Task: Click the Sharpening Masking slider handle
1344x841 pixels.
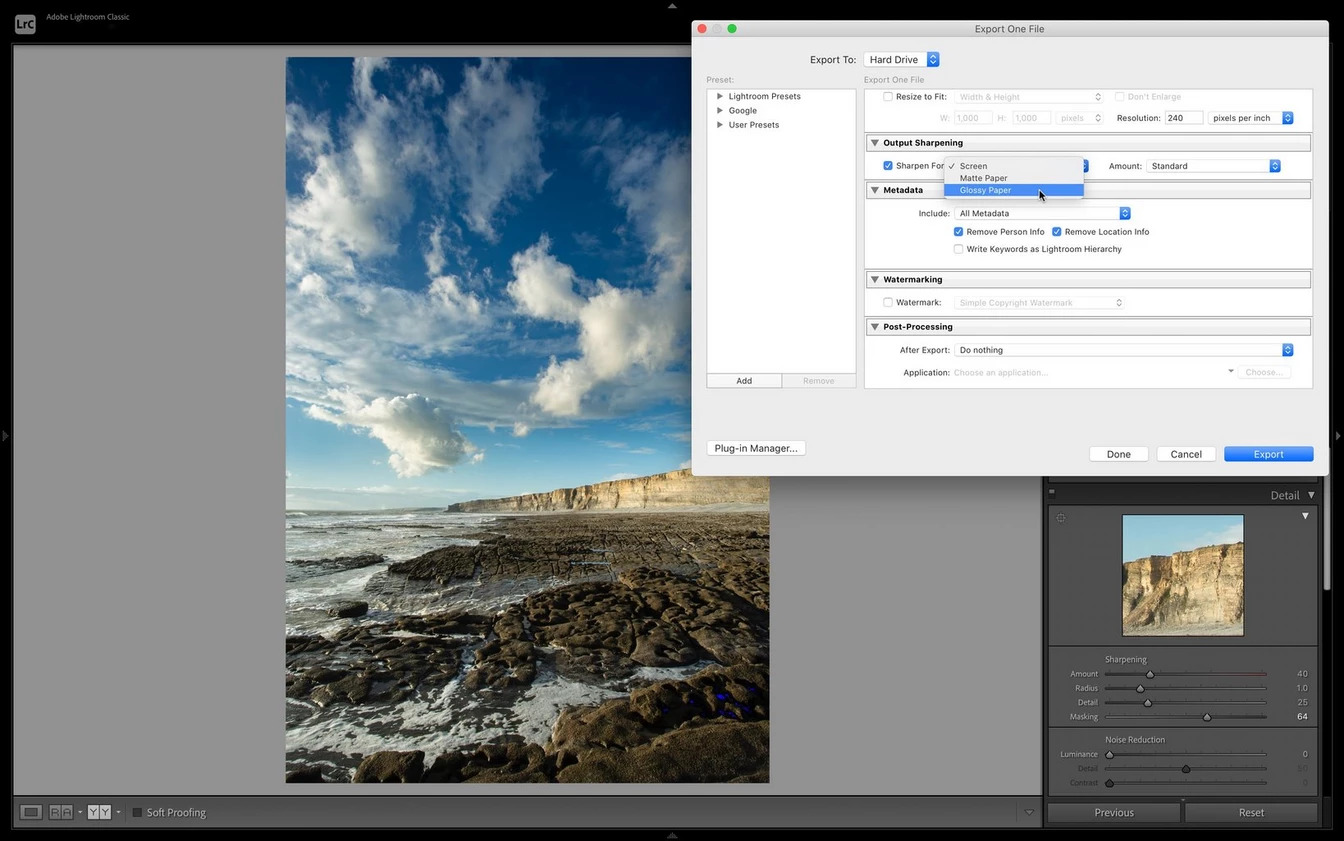Action: pos(1207,717)
